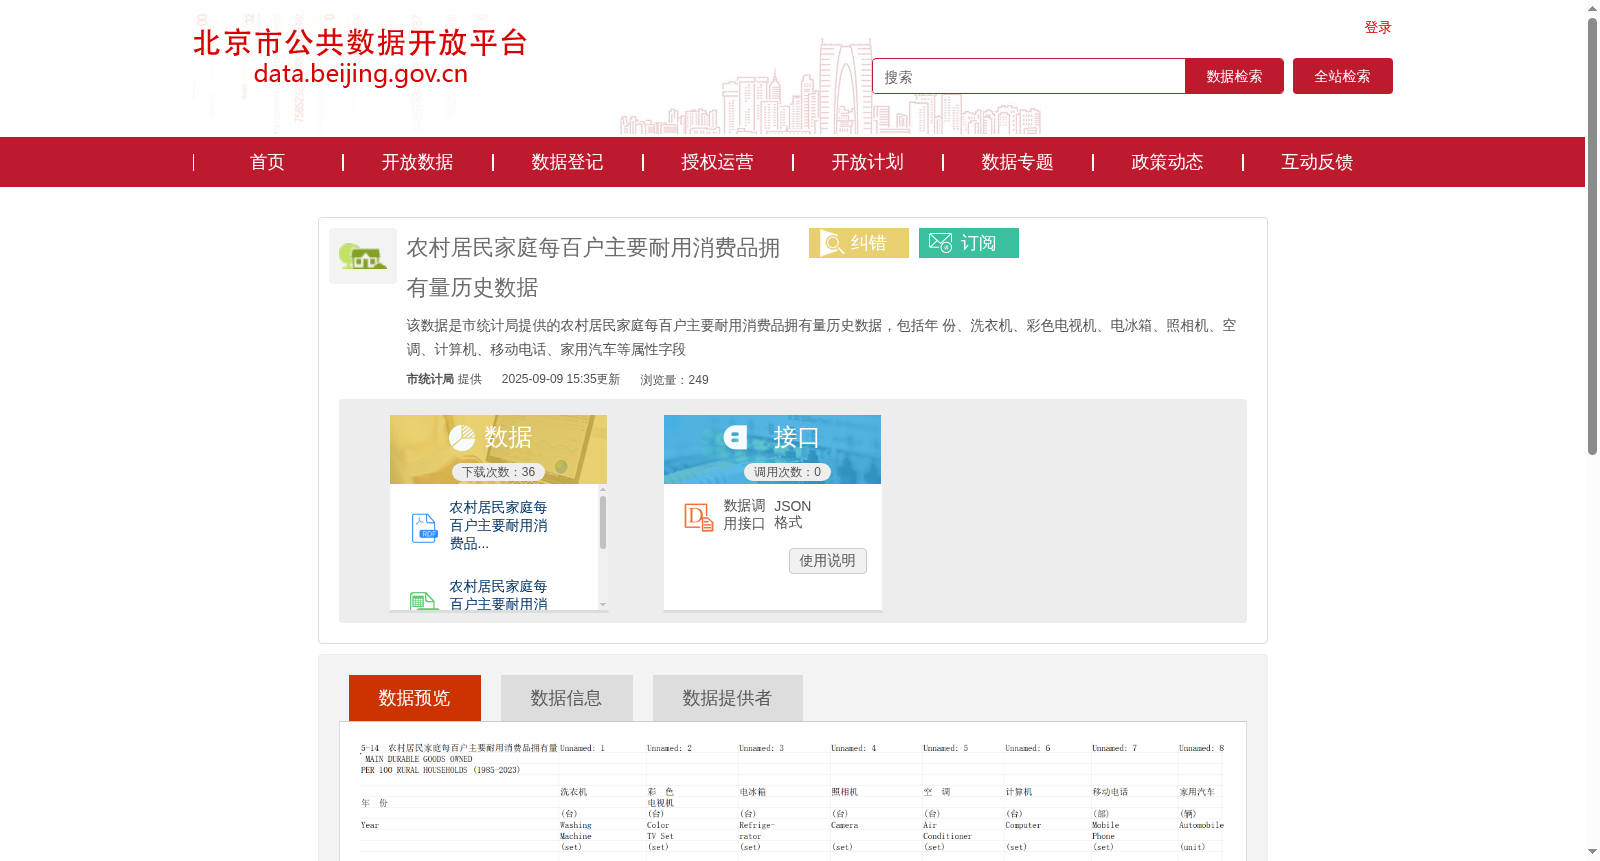This screenshot has height=861, width=1600.
Task: Open 授权运营 navigation item
Action: [x=717, y=162]
